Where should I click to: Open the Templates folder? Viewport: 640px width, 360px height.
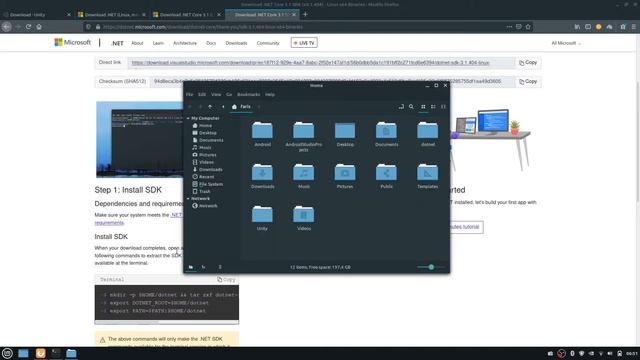[427, 176]
